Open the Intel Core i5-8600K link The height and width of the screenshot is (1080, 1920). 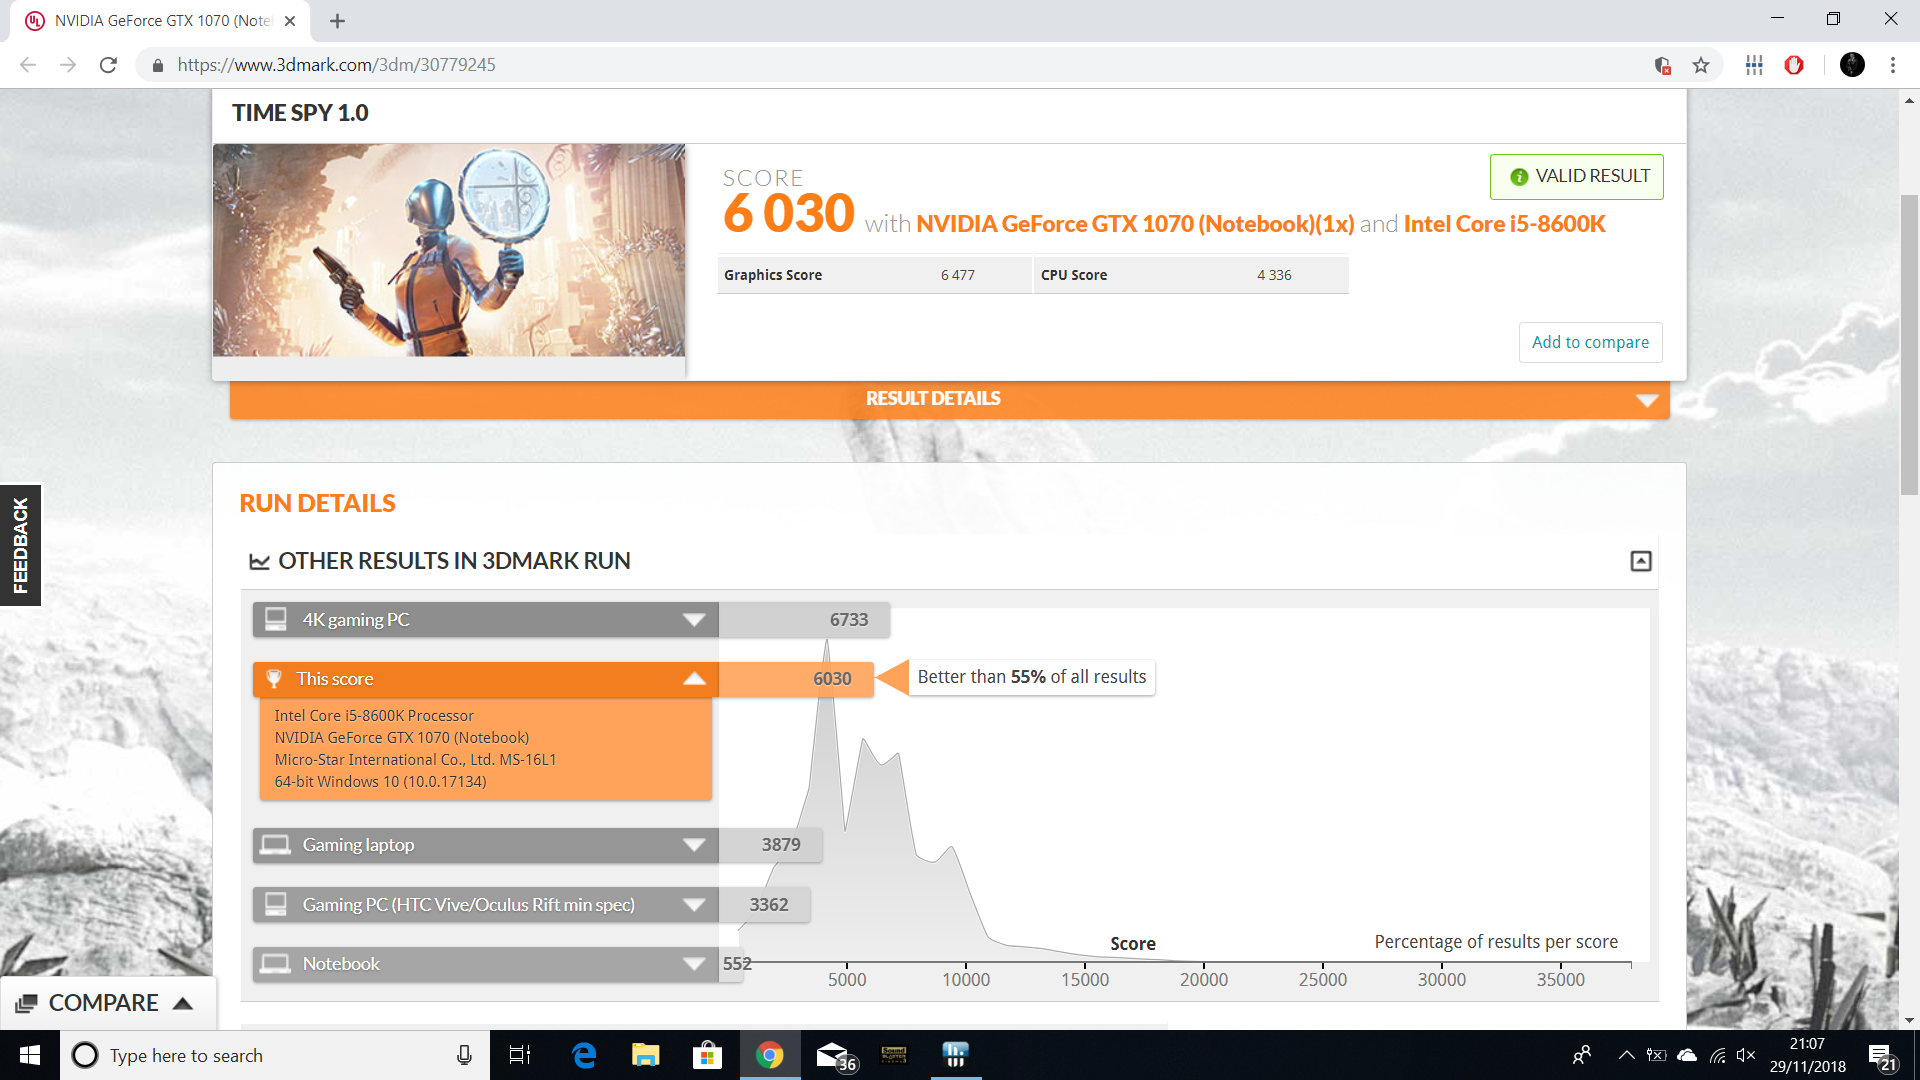(x=1504, y=224)
